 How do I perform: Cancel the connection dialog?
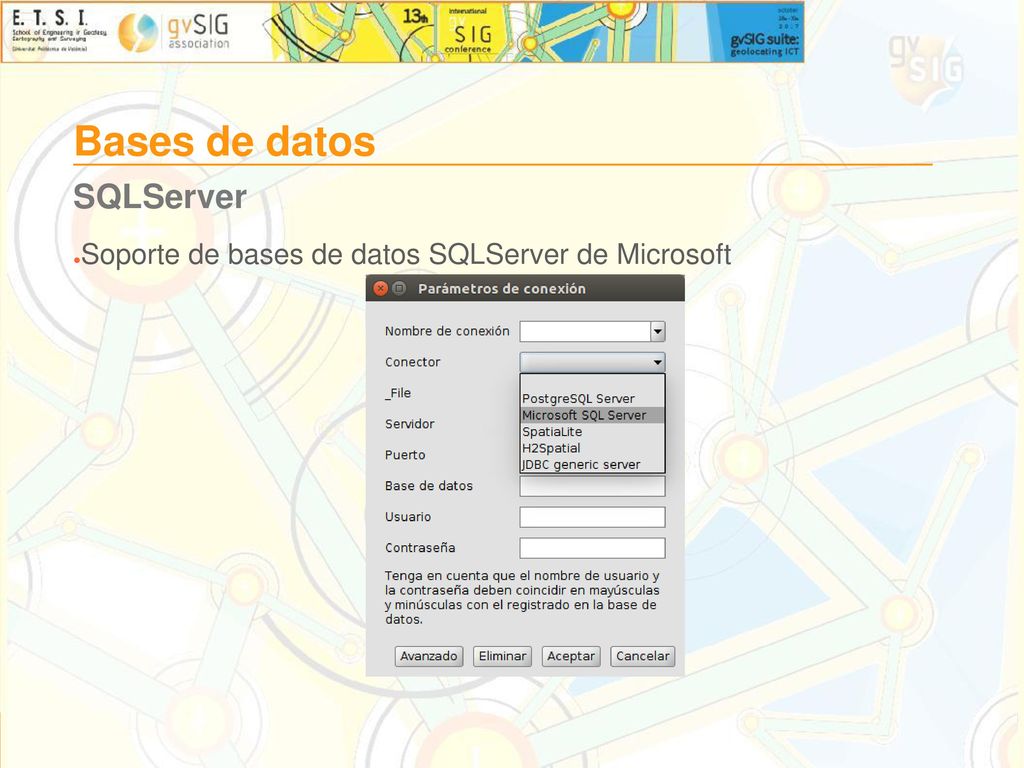click(x=643, y=656)
